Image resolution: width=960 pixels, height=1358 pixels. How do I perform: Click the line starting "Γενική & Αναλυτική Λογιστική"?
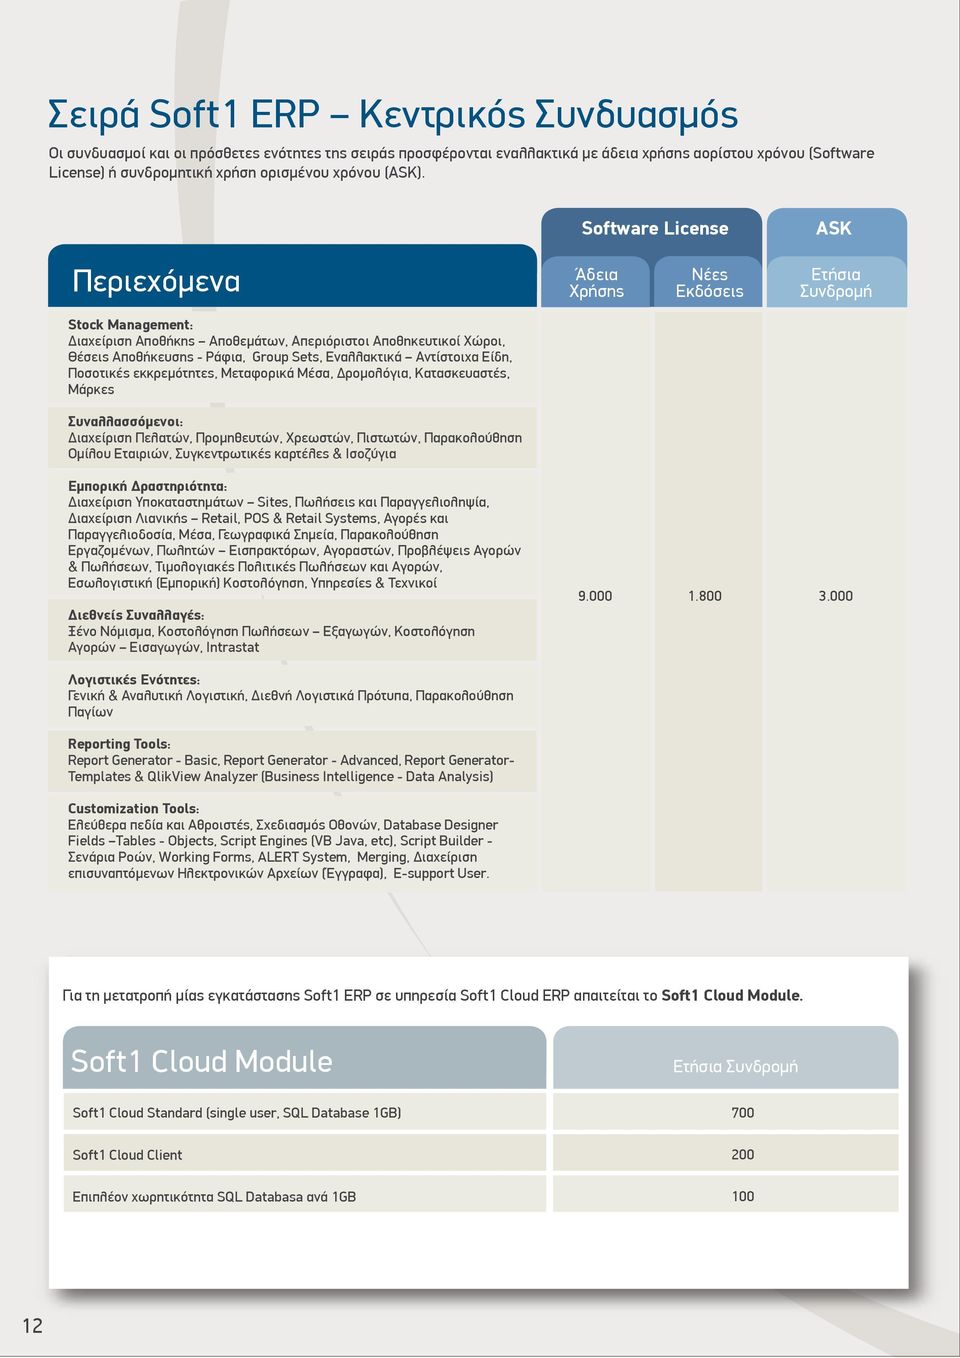pos(291,696)
